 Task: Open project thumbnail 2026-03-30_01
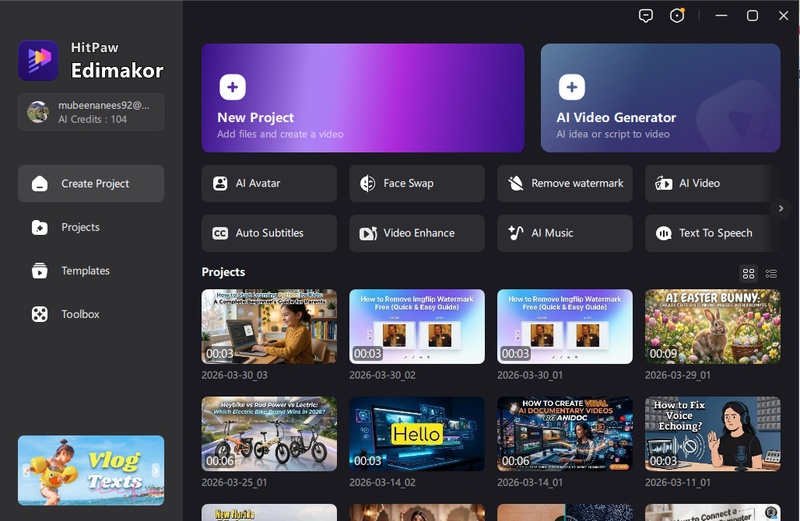click(x=565, y=327)
